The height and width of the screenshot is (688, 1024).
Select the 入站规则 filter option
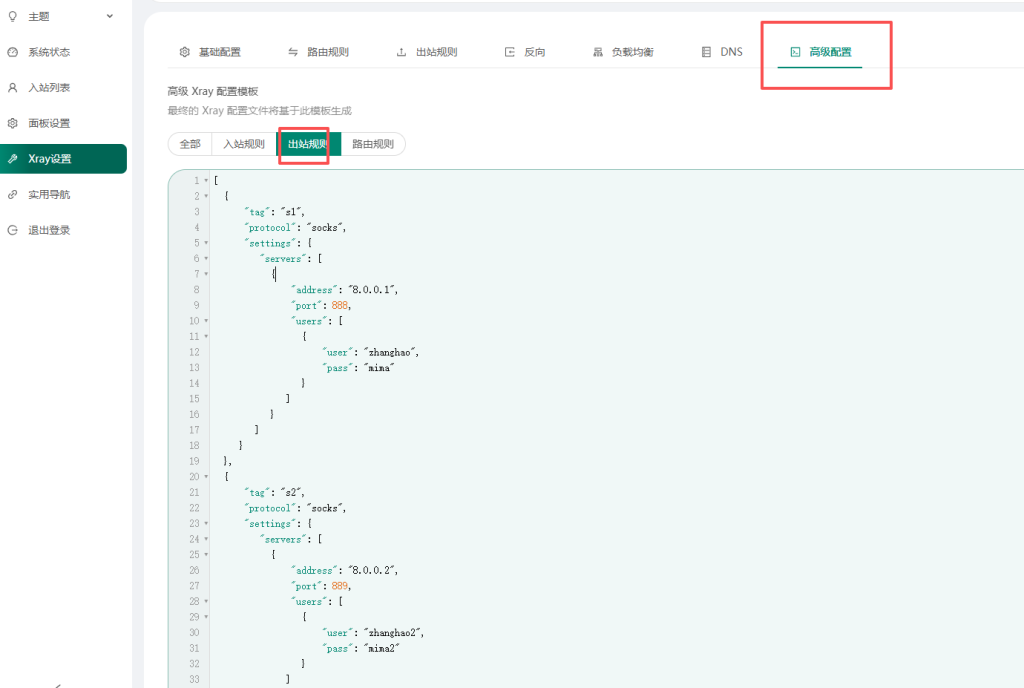click(244, 144)
